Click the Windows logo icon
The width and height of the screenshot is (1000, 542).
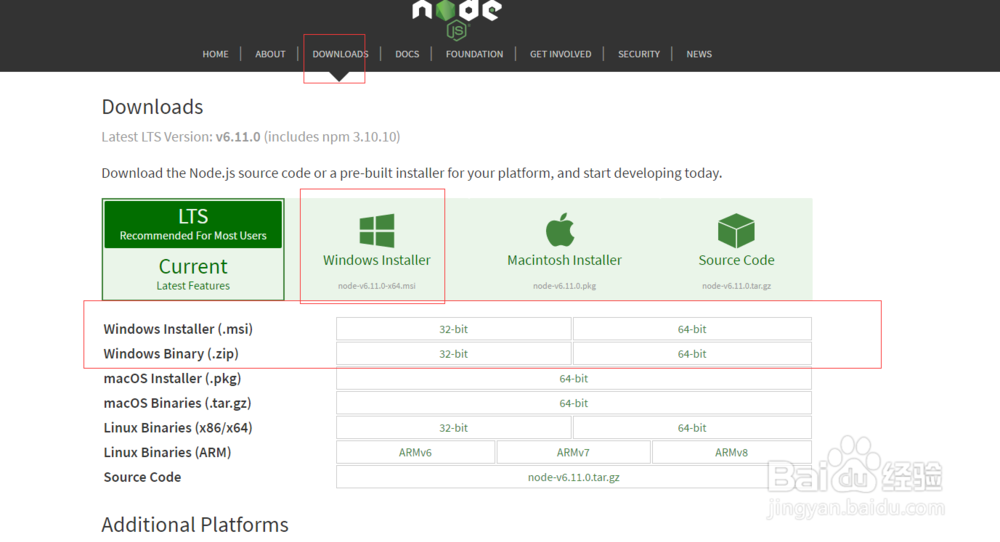tap(377, 230)
